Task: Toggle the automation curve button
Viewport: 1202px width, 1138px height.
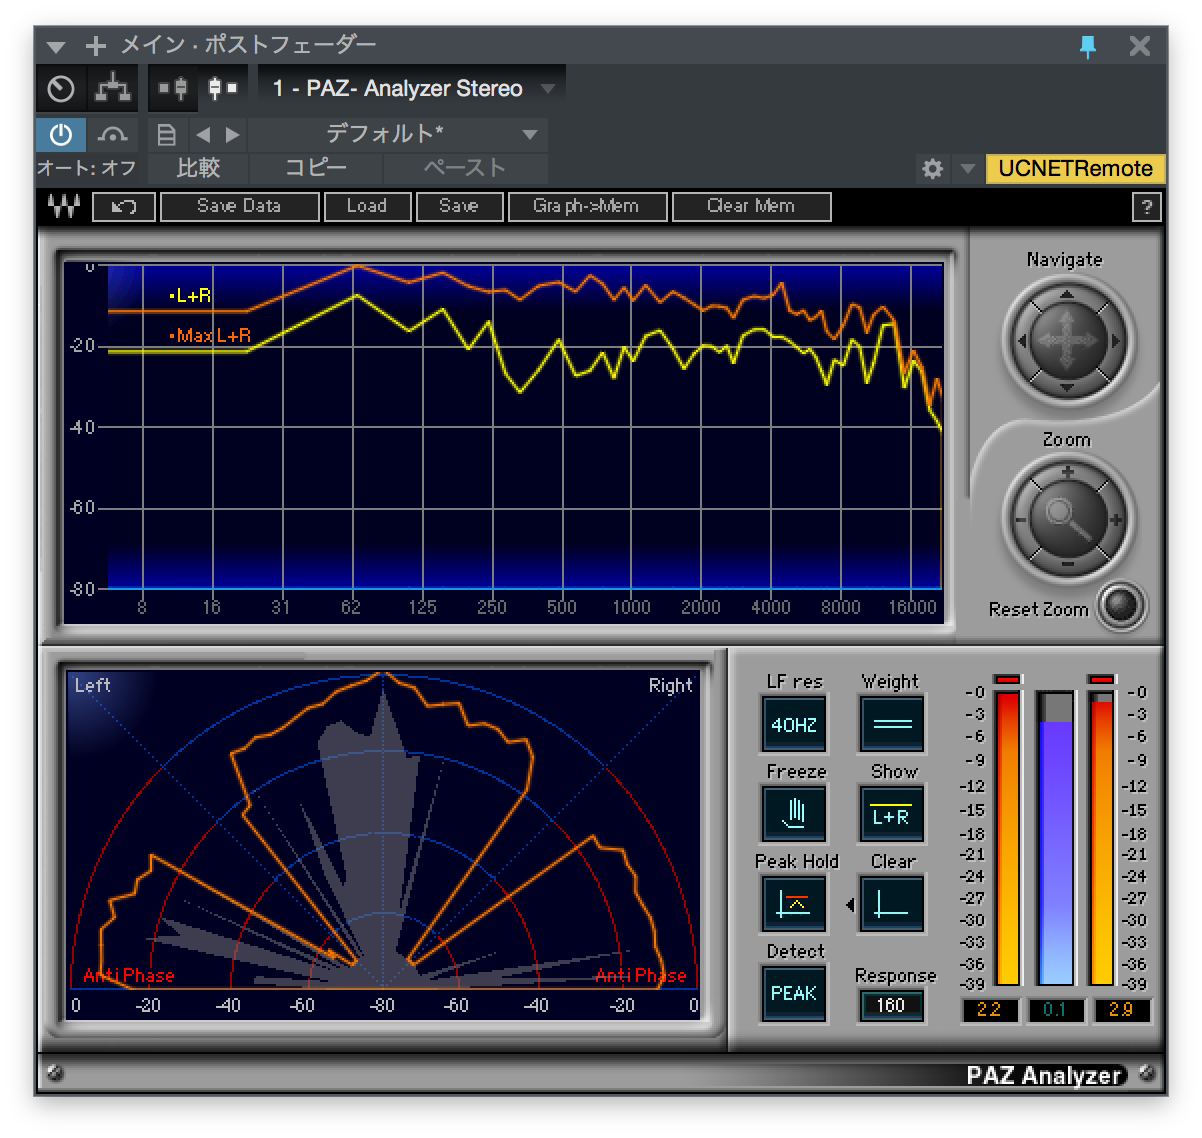Action: coord(112,134)
